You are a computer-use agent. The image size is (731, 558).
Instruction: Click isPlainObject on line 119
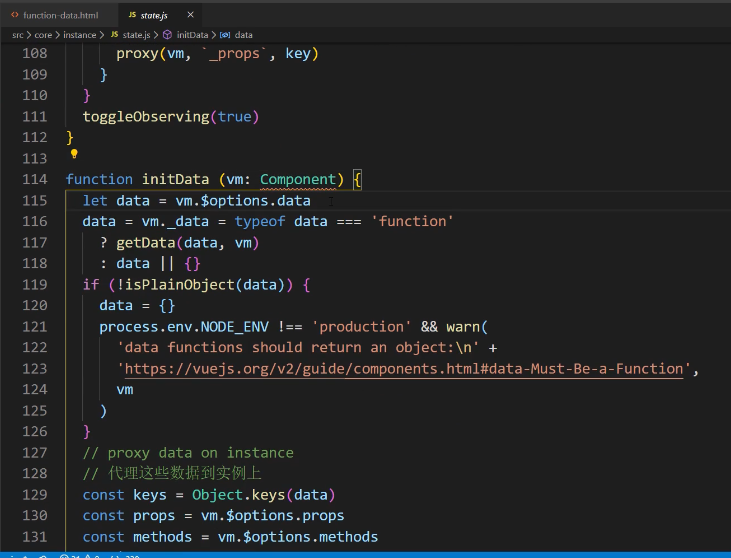tap(179, 284)
